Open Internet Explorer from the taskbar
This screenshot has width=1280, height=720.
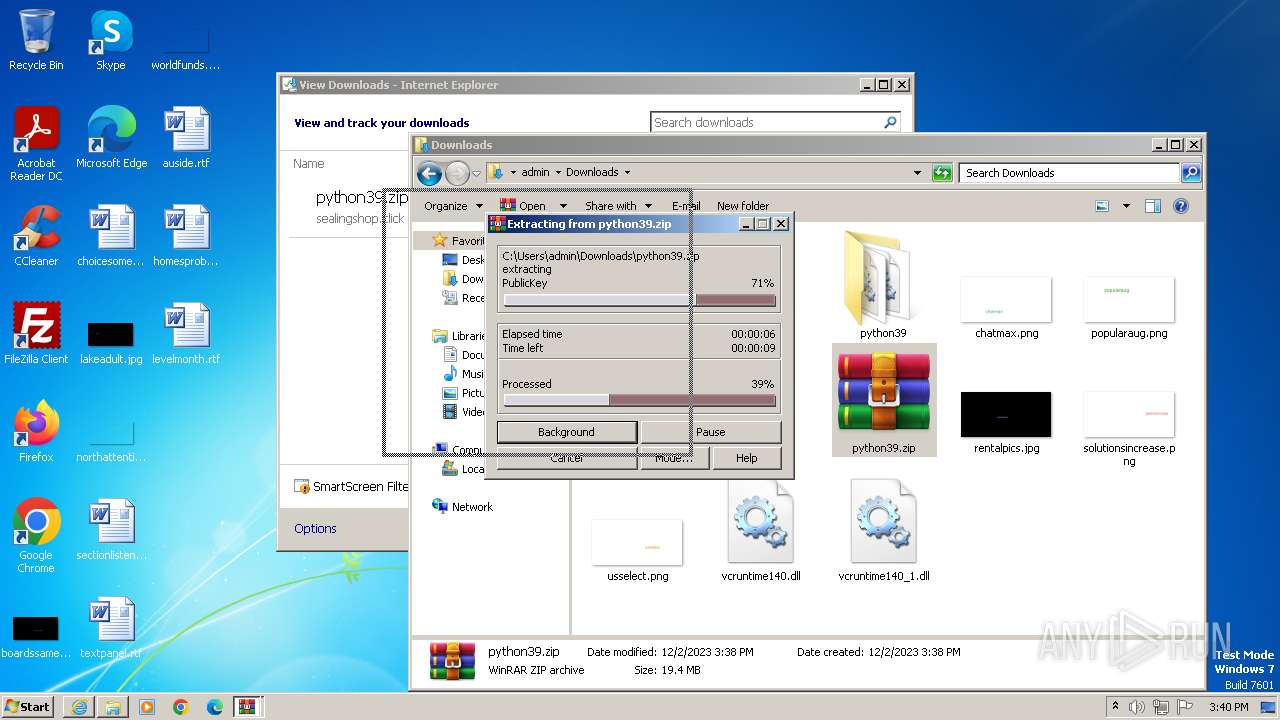coord(79,707)
